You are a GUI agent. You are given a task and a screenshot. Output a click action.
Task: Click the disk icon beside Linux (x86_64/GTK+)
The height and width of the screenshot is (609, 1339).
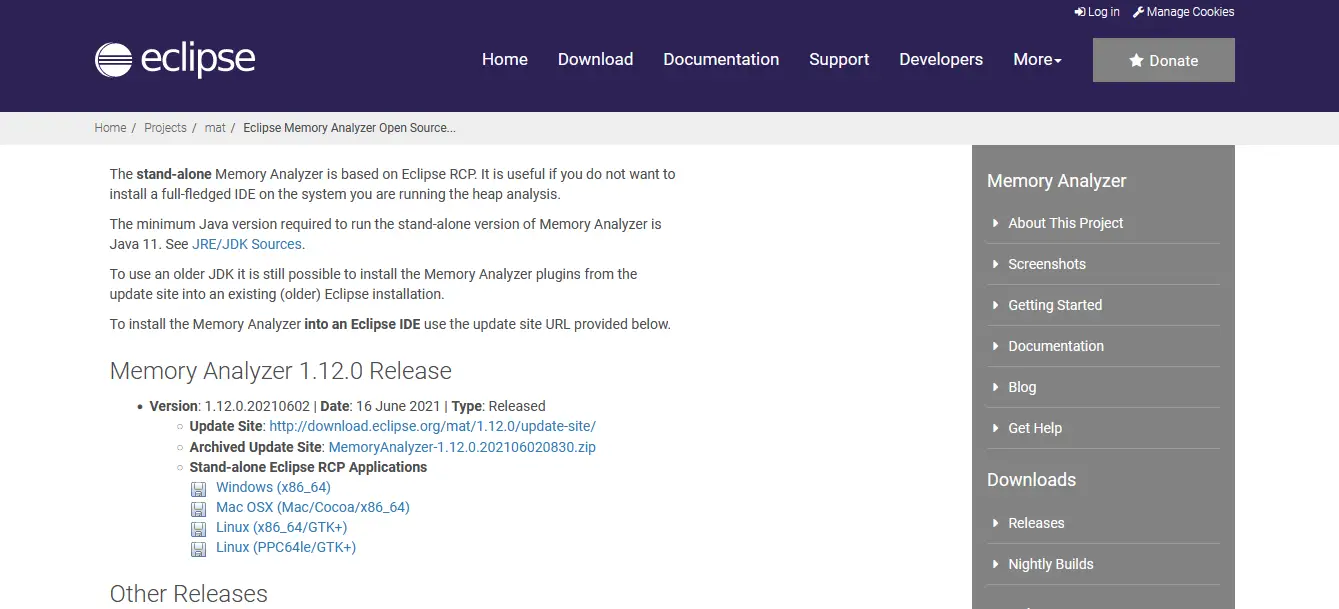coord(198,529)
